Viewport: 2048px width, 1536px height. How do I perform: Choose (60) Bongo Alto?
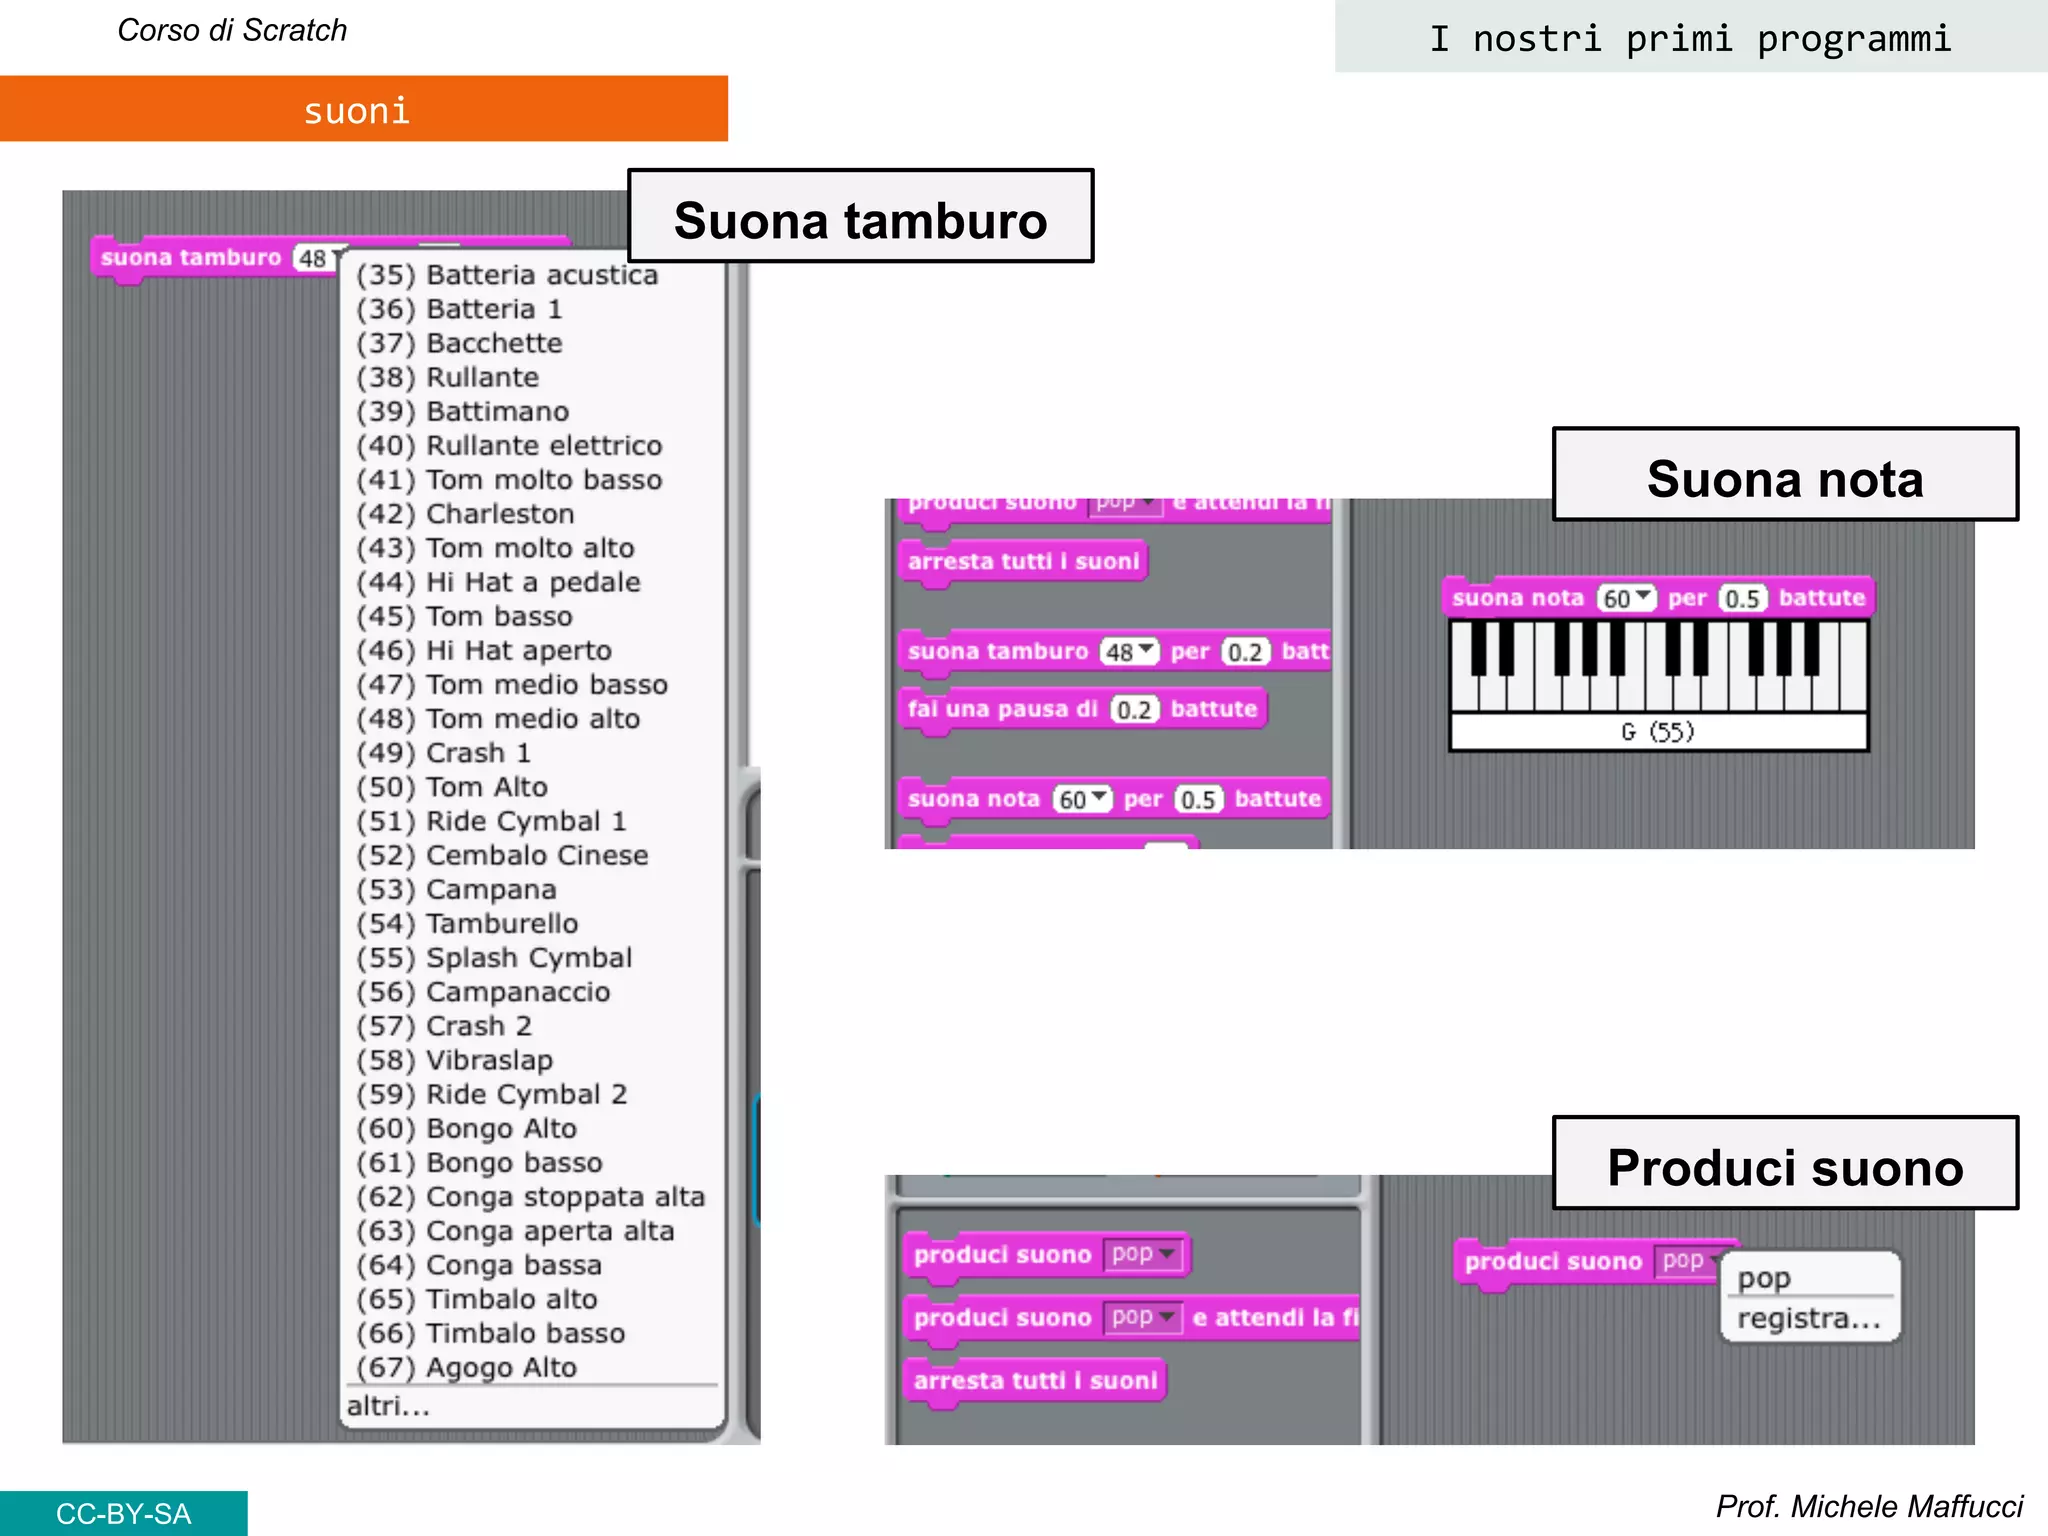point(466,1128)
